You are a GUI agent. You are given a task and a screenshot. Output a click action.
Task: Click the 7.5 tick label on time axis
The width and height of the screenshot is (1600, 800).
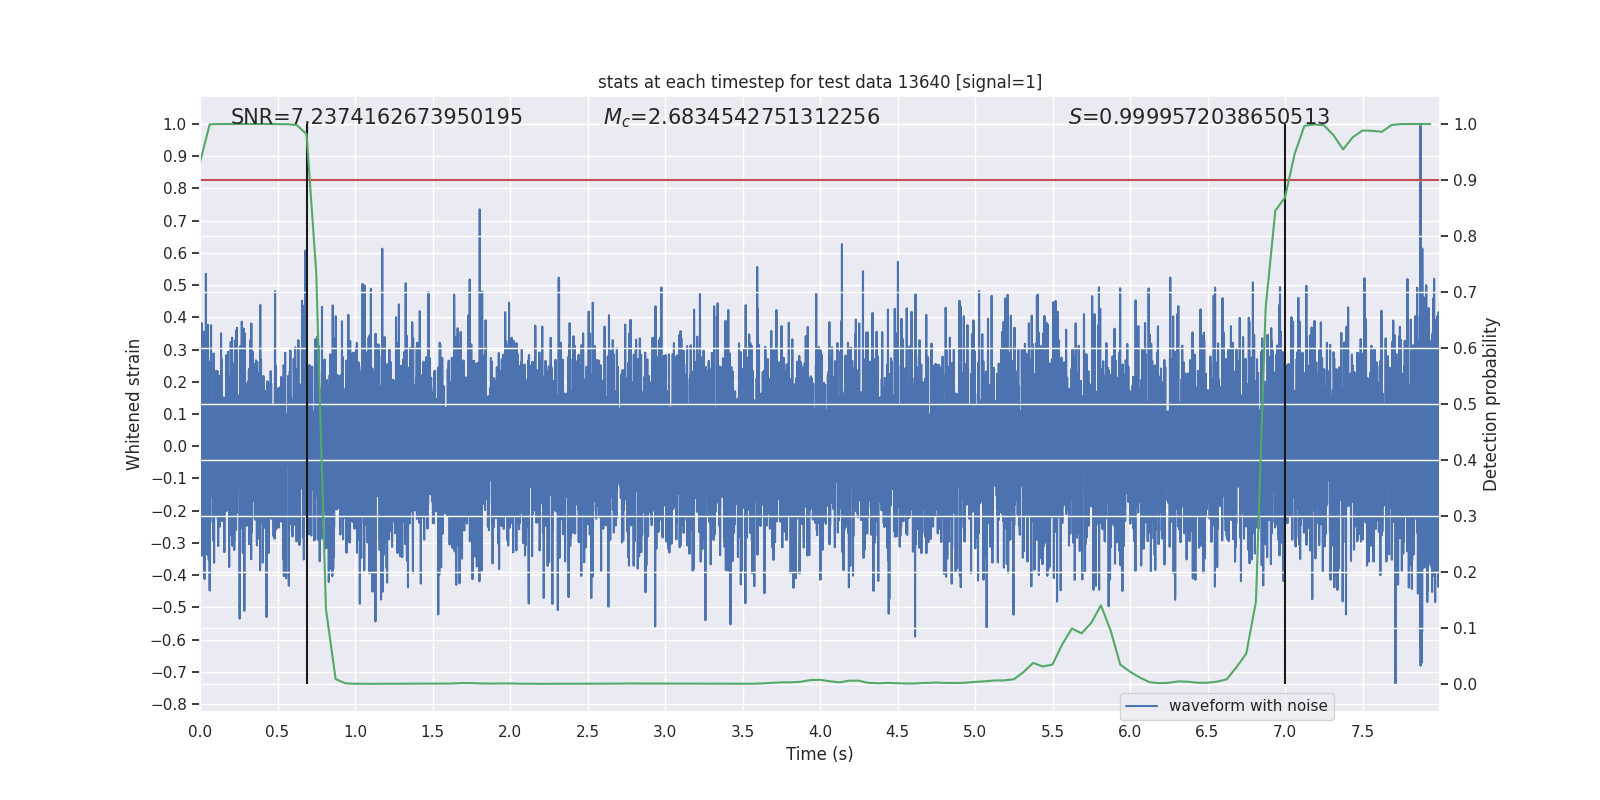coord(1362,731)
